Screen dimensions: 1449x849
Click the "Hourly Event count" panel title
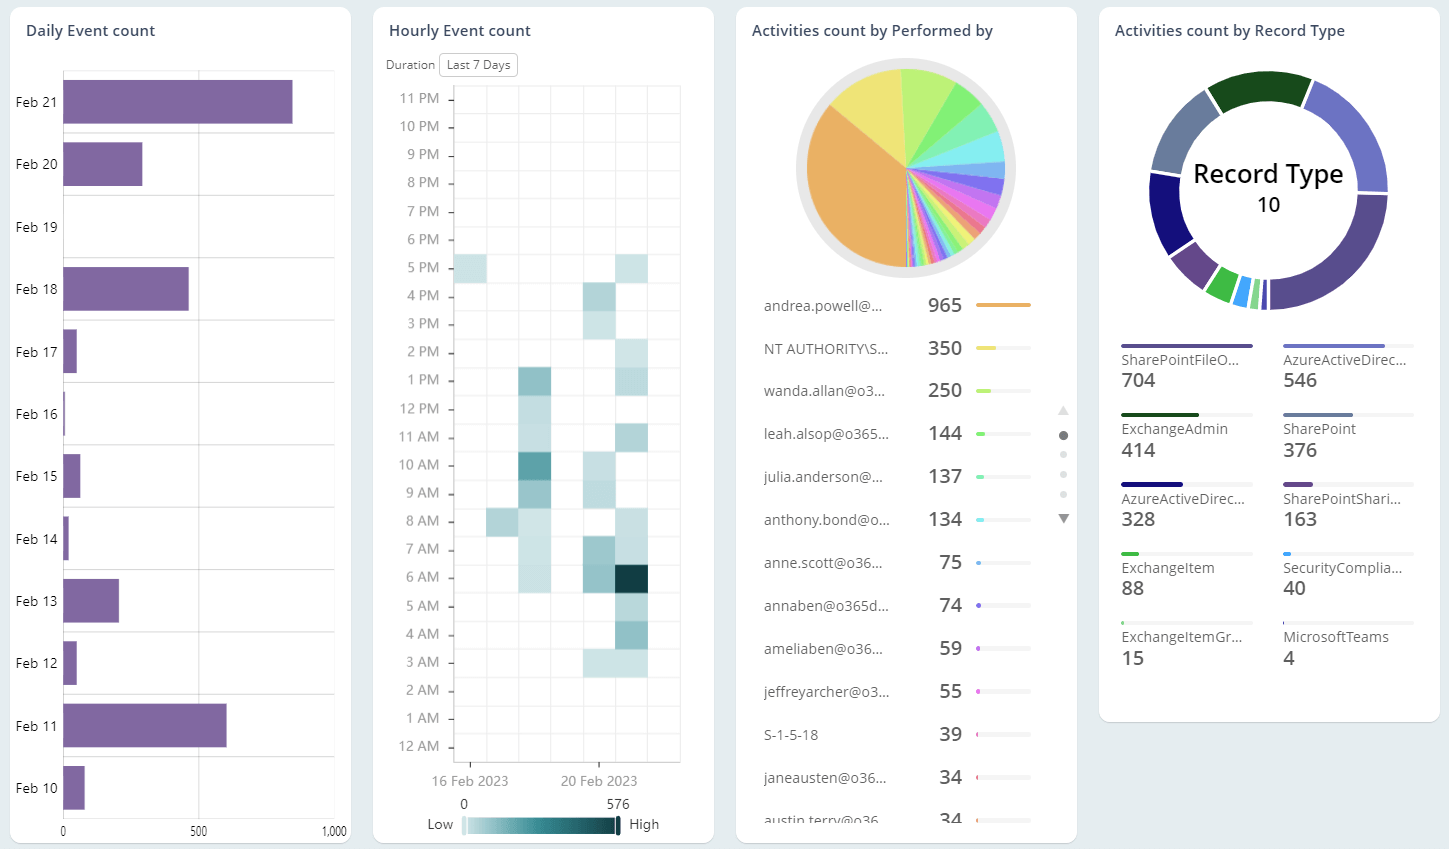pos(459,31)
